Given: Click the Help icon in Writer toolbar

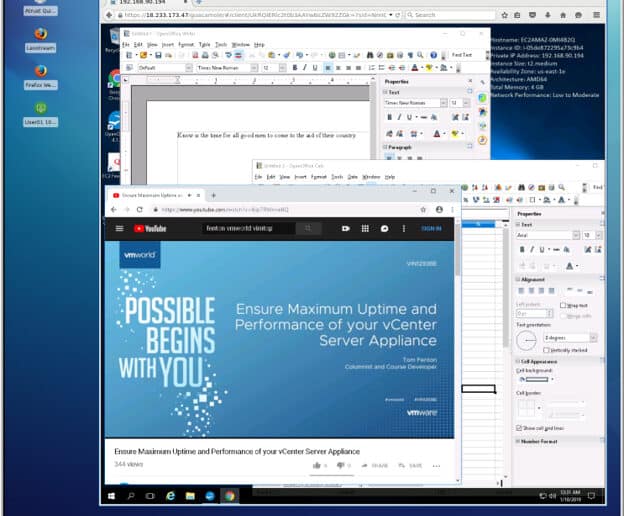Looking at the screenshot, I should [x=433, y=55].
